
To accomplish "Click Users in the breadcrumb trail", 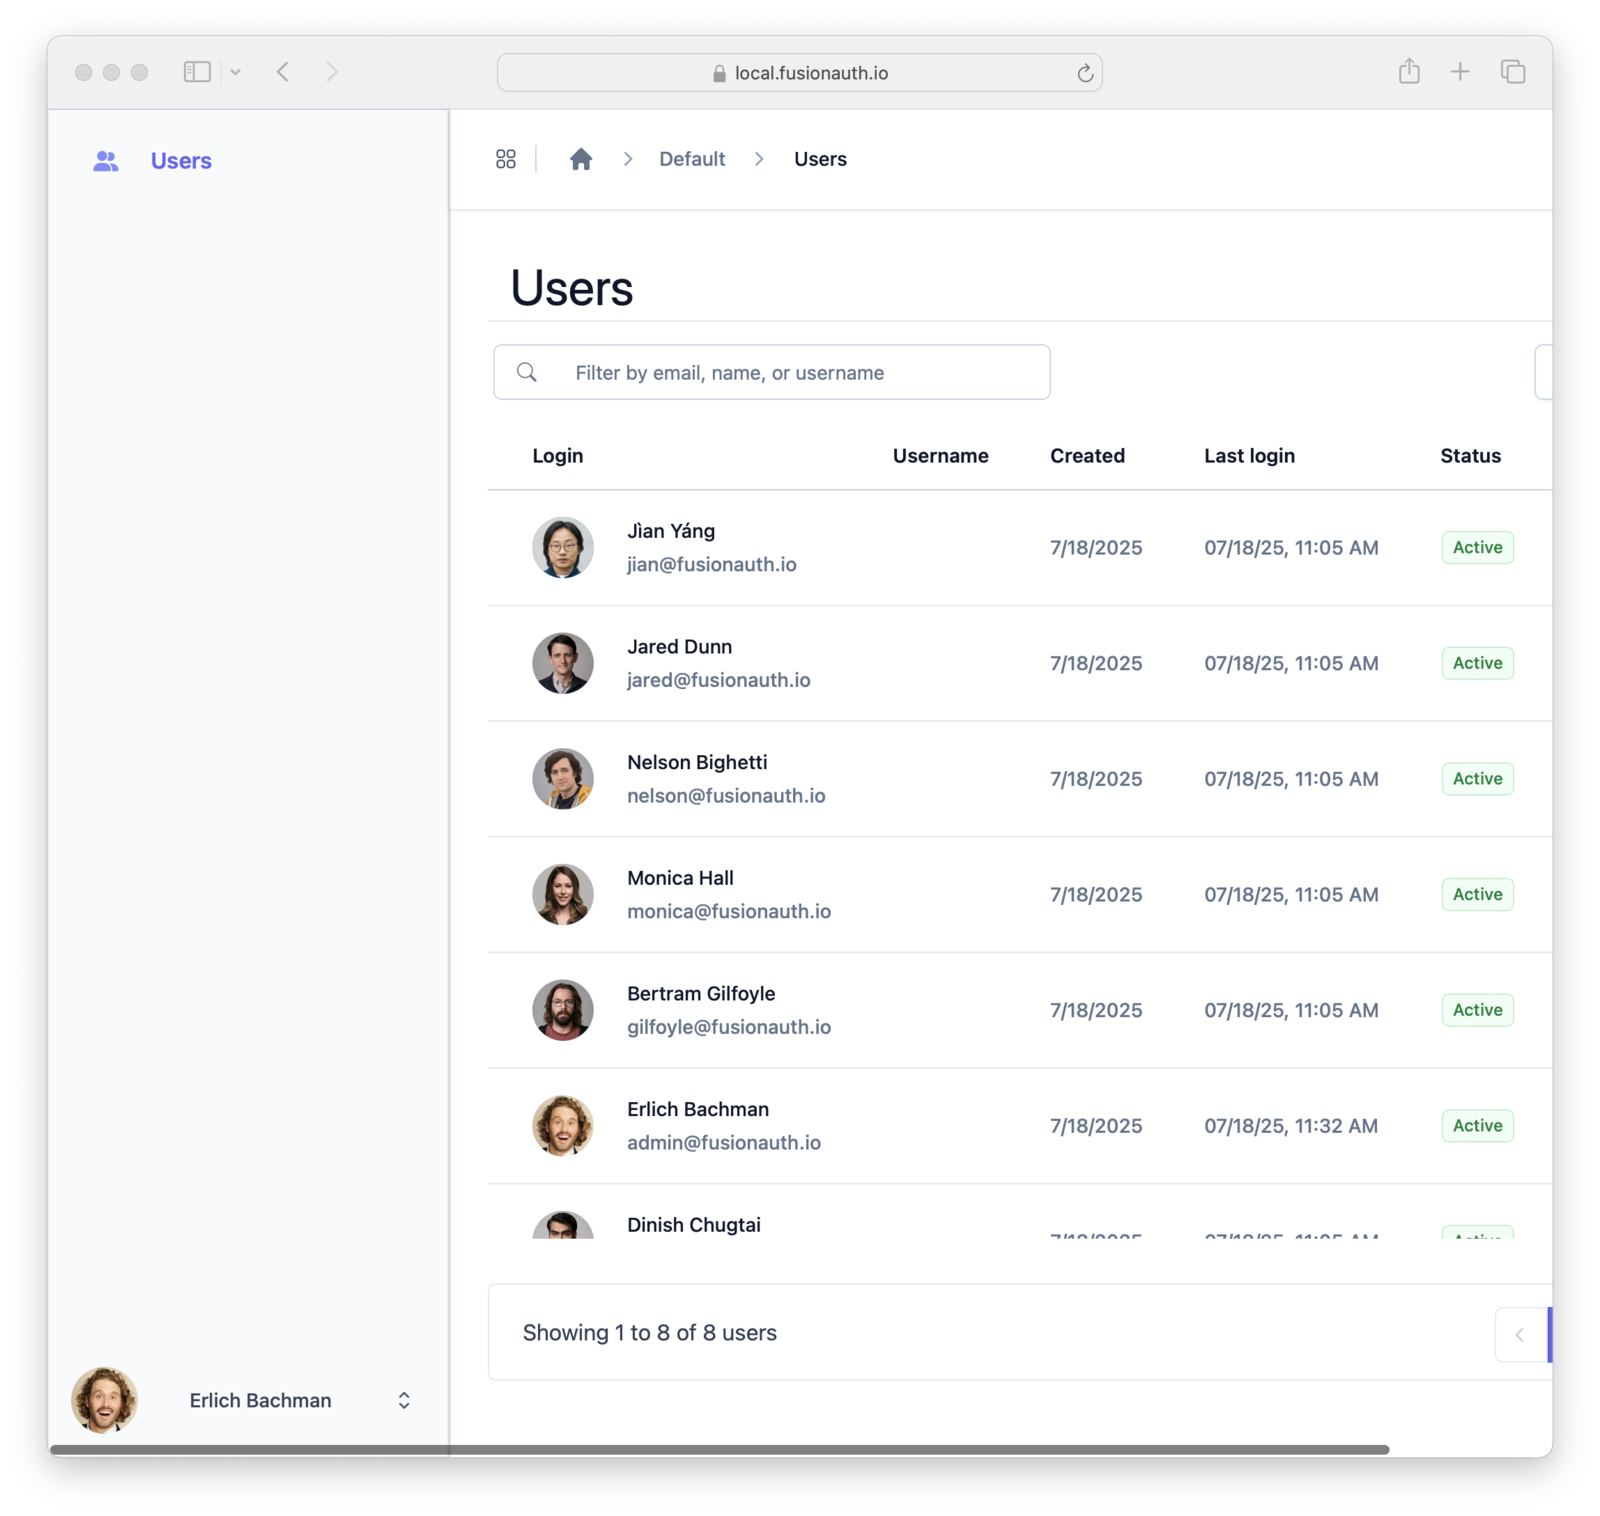I will coord(819,158).
